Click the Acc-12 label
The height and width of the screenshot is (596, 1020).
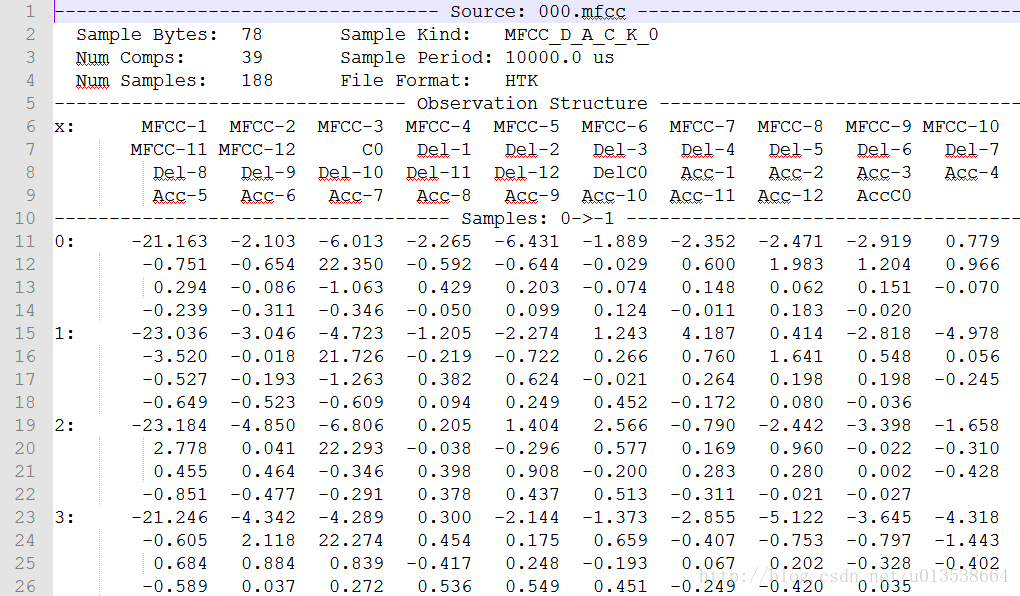click(x=790, y=196)
